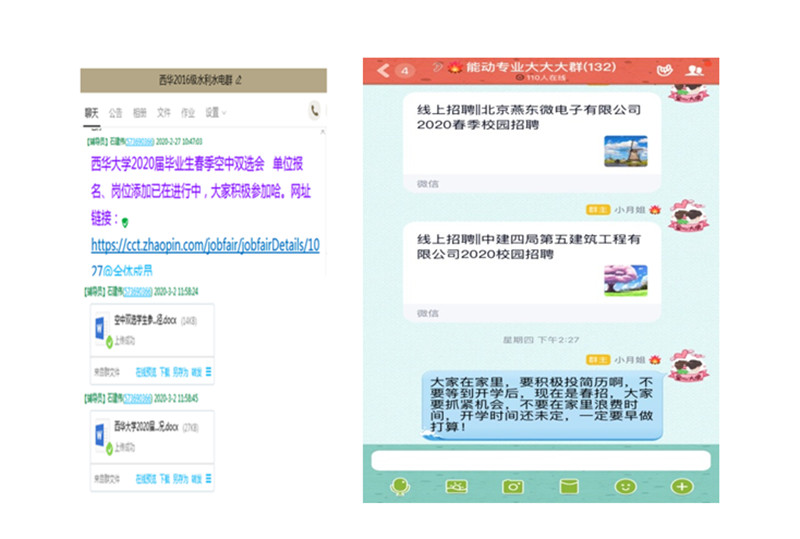Click the edit pencil next to group name
The width and height of the screenshot is (800, 539).
point(239,78)
